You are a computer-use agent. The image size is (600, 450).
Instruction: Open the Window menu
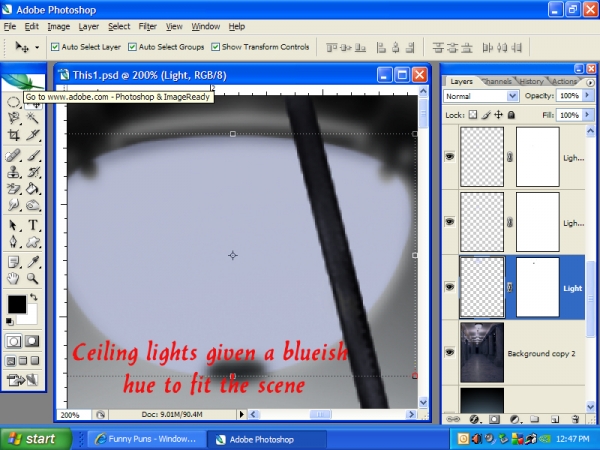[x=205, y=26]
